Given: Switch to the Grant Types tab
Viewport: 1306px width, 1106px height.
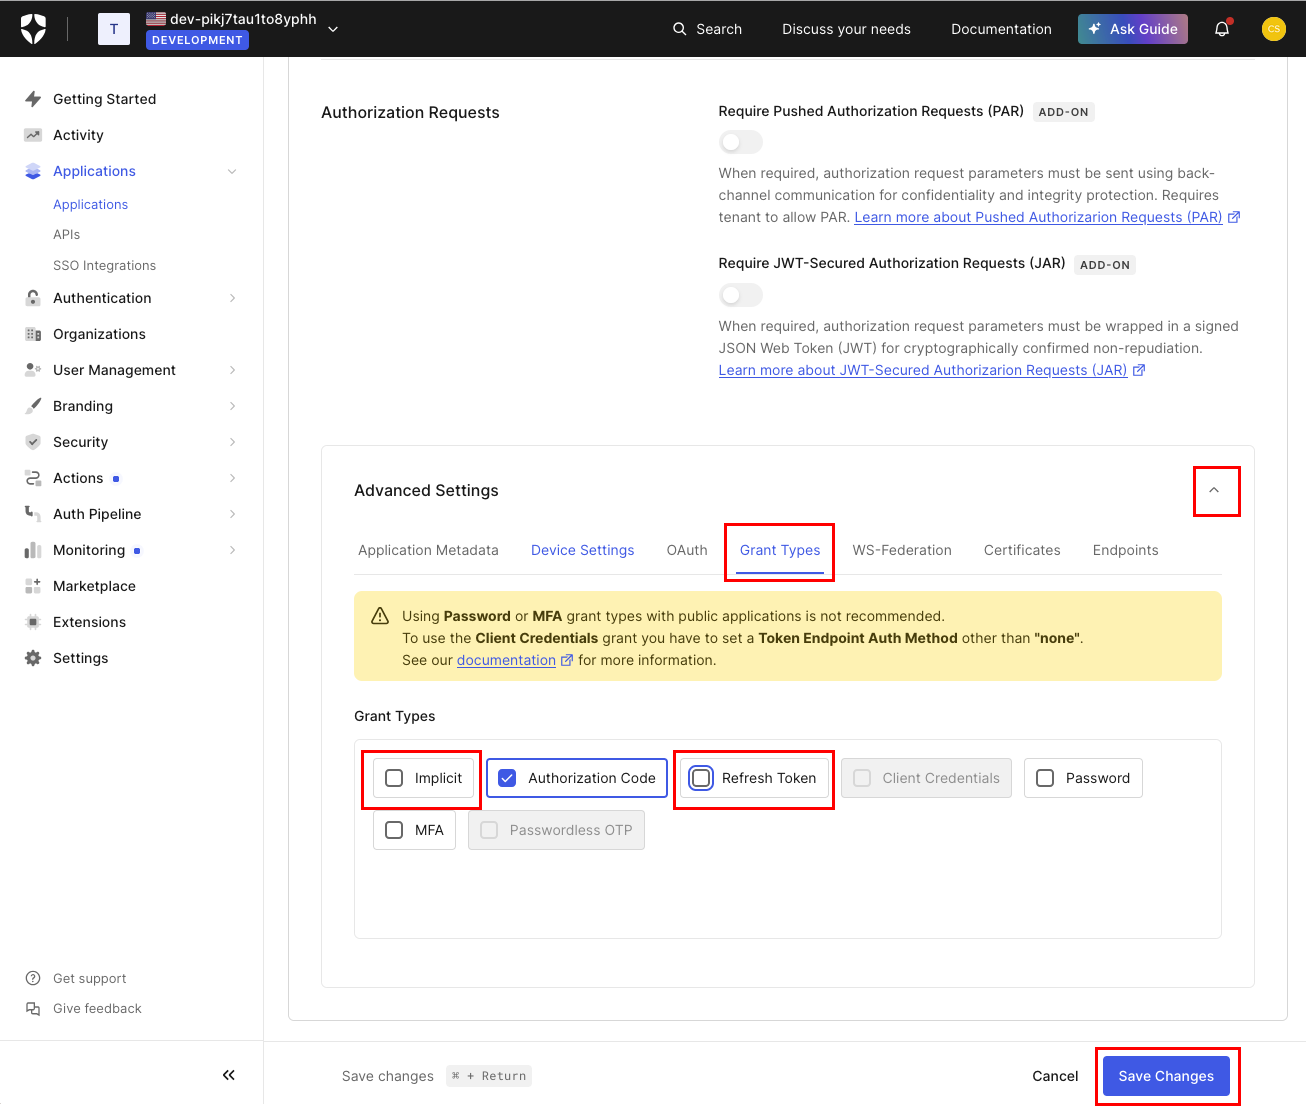Looking at the screenshot, I should pyautogui.click(x=780, y=550).
